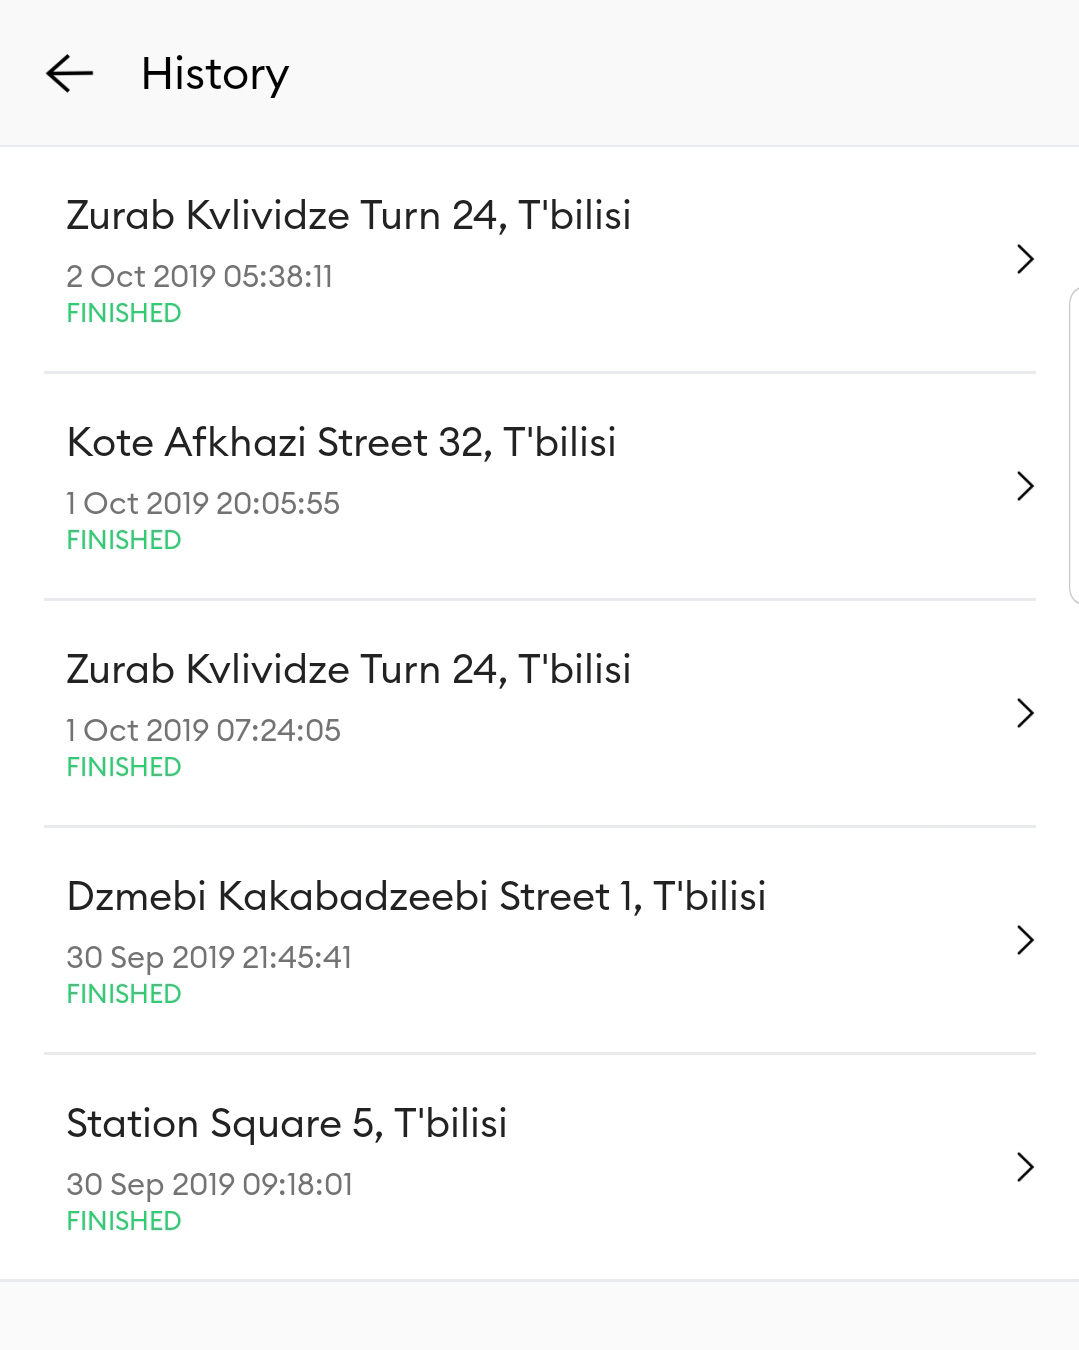
Task: Tap FINISHED status of 2 Oct ride
Action: click(x=124, y=313)
